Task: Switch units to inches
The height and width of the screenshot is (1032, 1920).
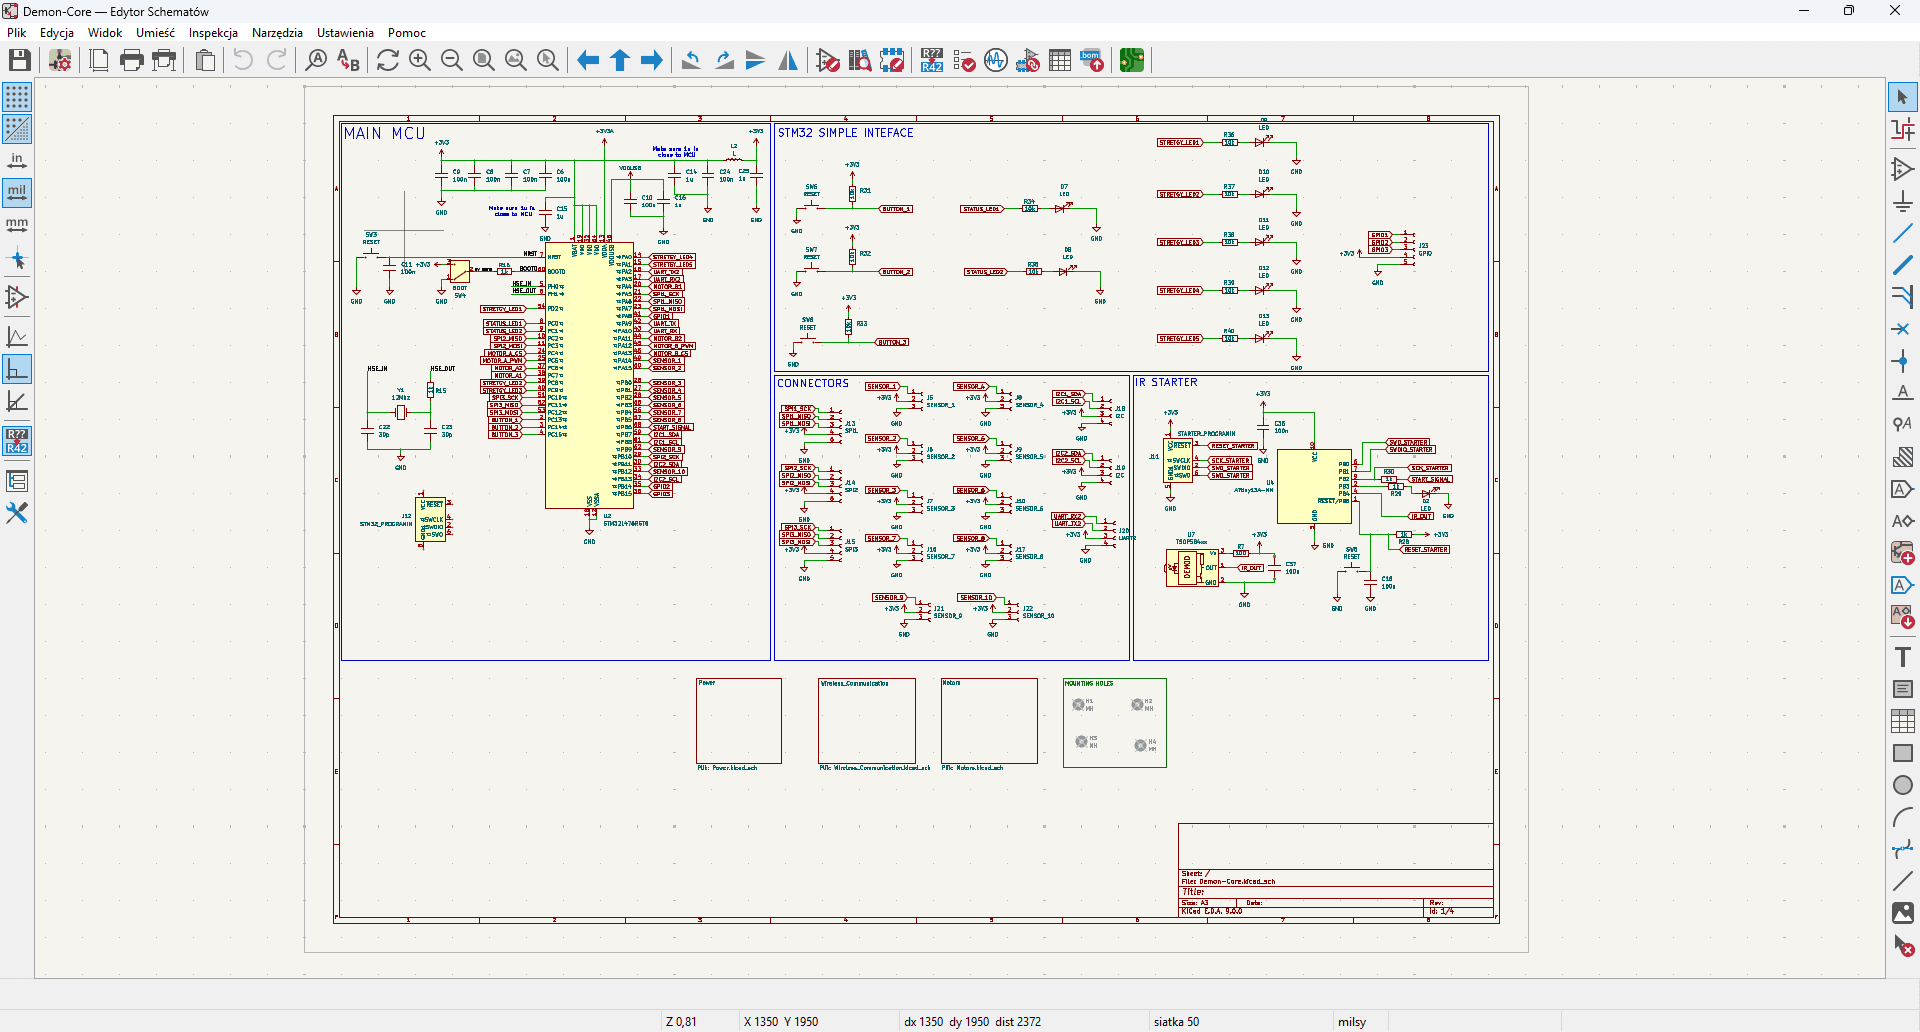Action: (17, 161)
